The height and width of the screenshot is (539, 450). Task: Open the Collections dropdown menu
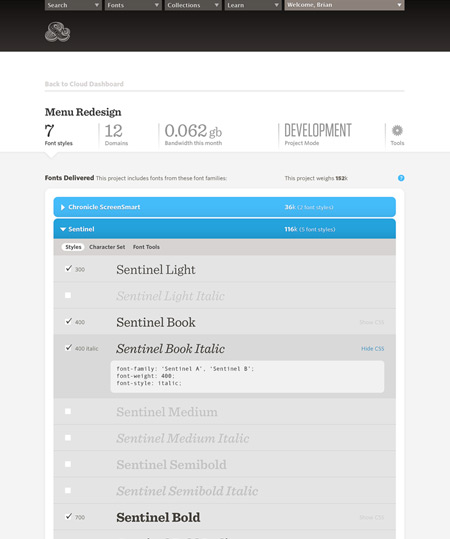pos(193,5)
